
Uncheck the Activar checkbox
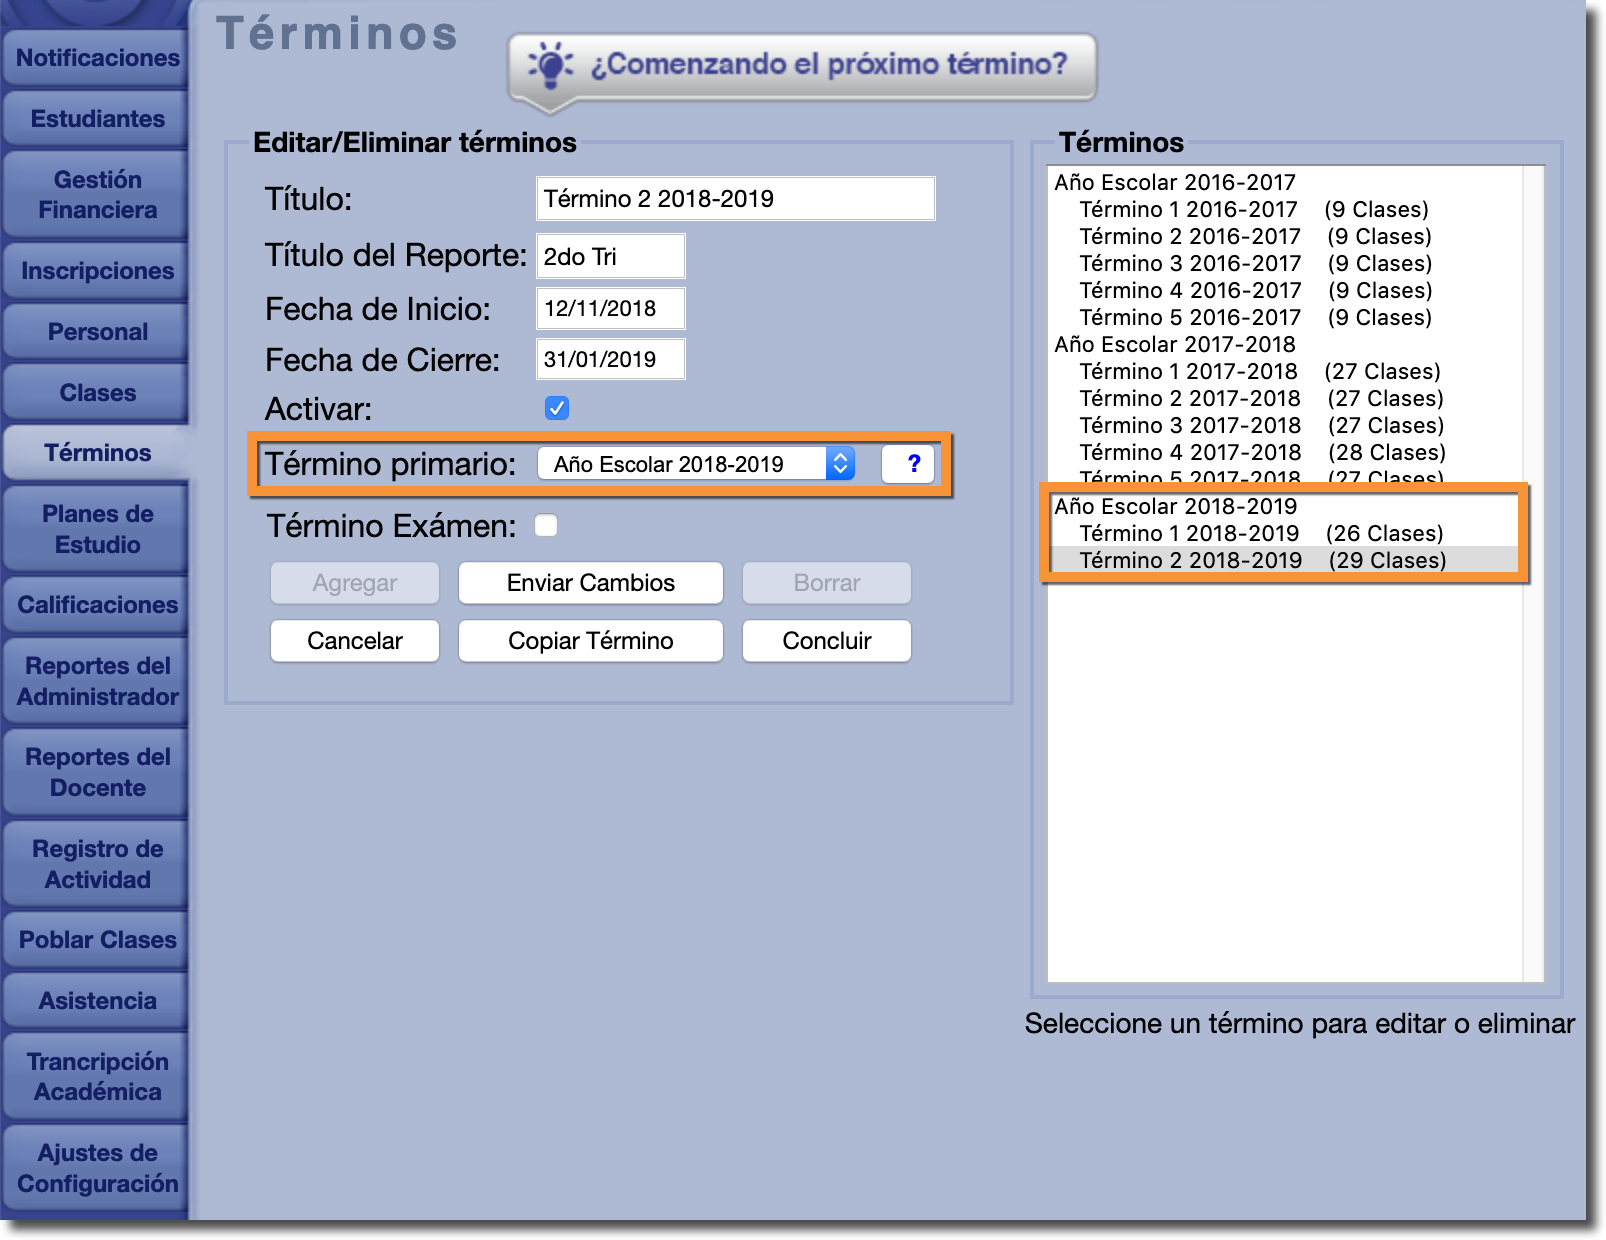[x=557, y=408]
